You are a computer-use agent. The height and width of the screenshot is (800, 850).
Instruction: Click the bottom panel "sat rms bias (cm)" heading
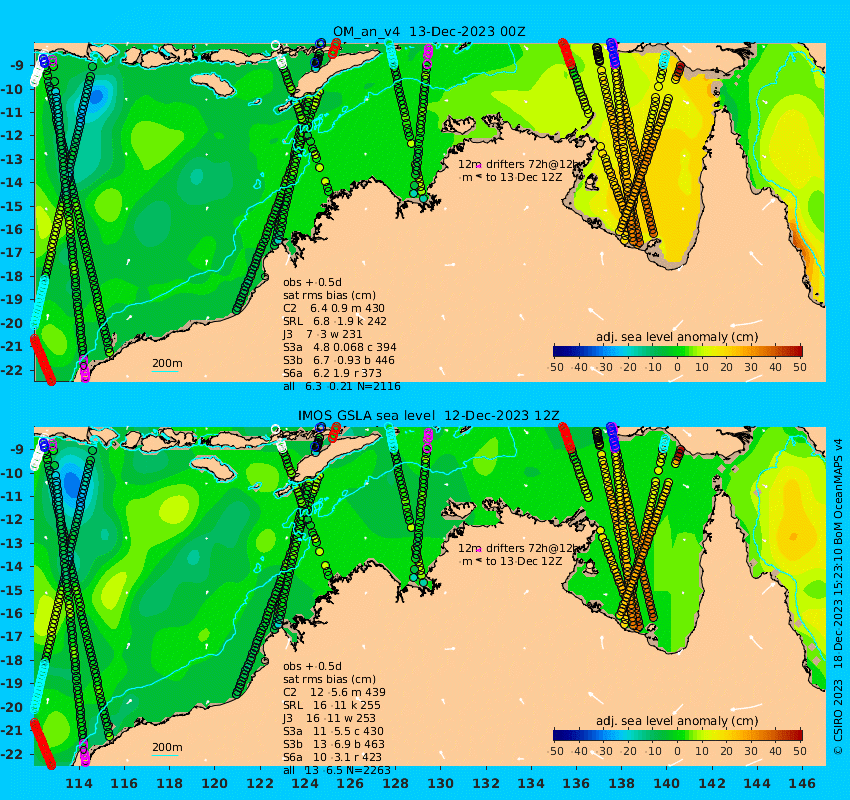[330, 679]
